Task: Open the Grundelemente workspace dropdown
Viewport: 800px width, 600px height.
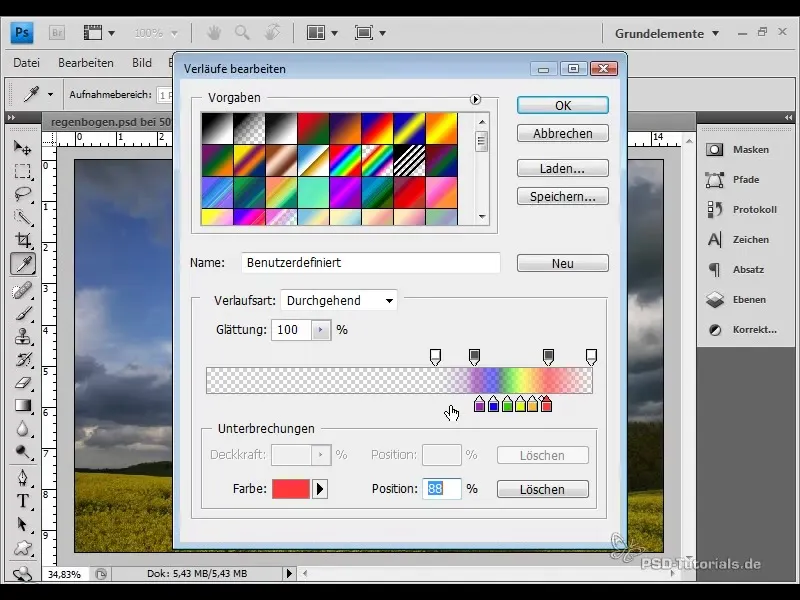Action: (667, 34)
